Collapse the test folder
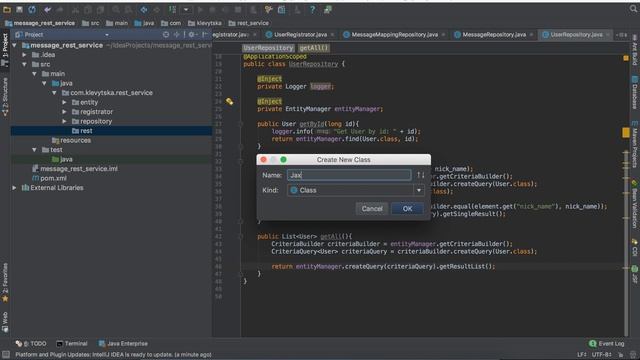Viewport: 640px width, 360px height. click(35, 150)
